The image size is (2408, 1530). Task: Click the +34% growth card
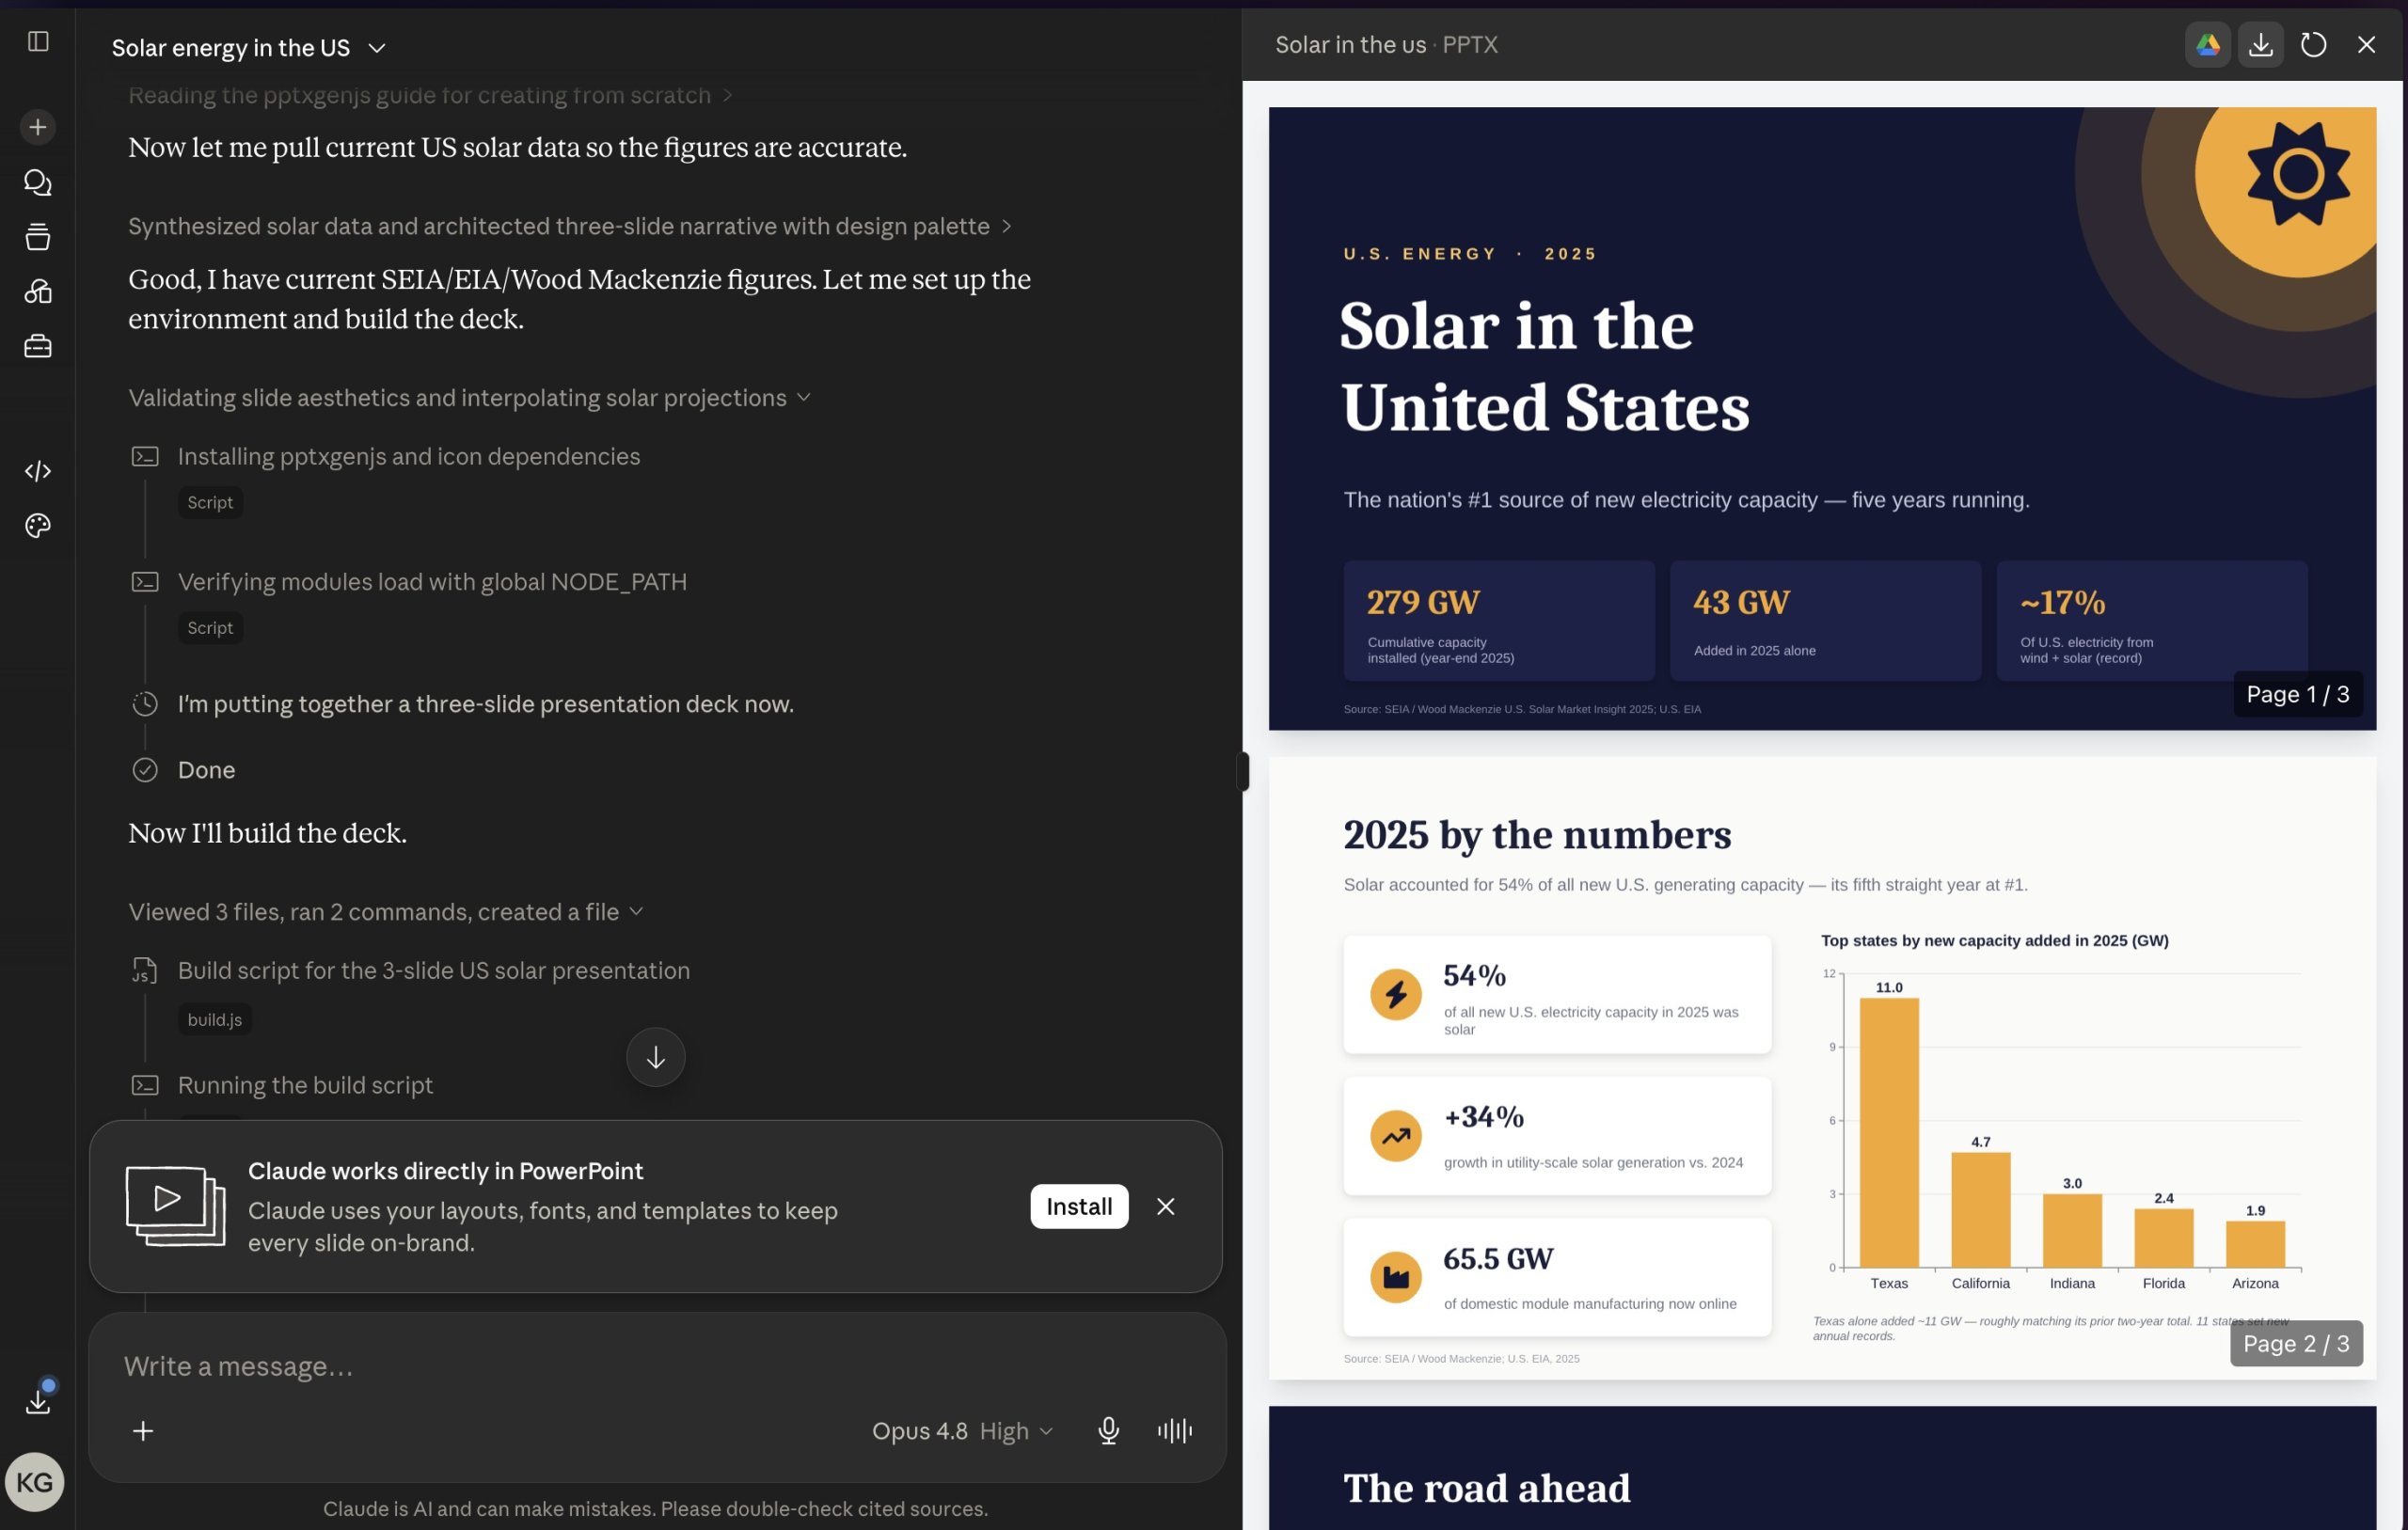[1557, 1136]
